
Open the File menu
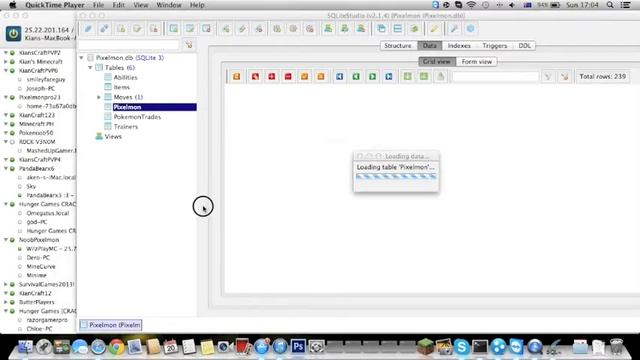pyautogui.click(x=98, y=5)
